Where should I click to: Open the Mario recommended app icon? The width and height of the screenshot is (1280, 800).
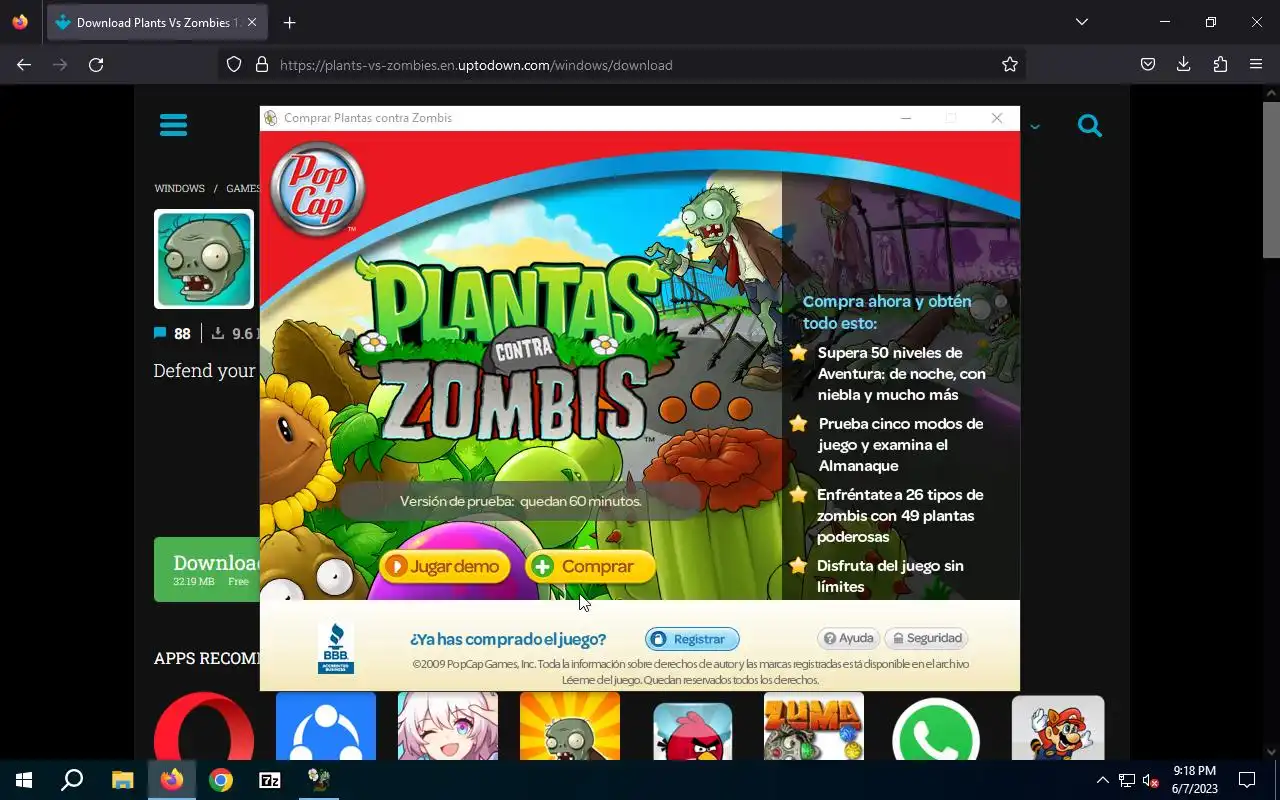coord(1058,729)
